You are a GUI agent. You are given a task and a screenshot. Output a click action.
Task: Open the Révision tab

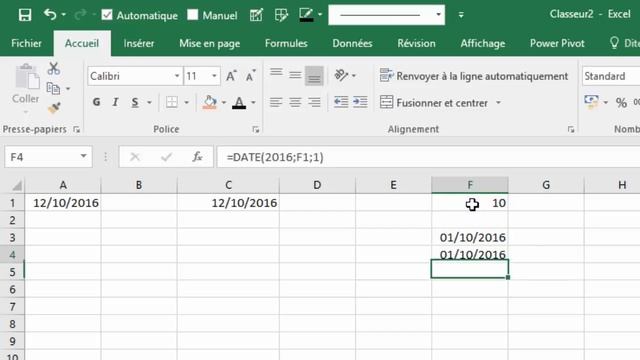(x=416, y=43)
